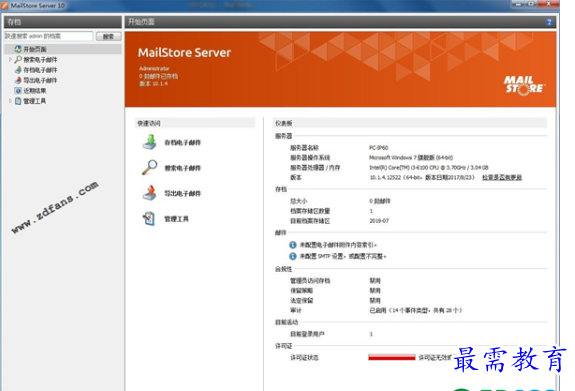Click the MailStore Server banner title
Viewport: 575px width, 391px height.
(x=184, y=53)
